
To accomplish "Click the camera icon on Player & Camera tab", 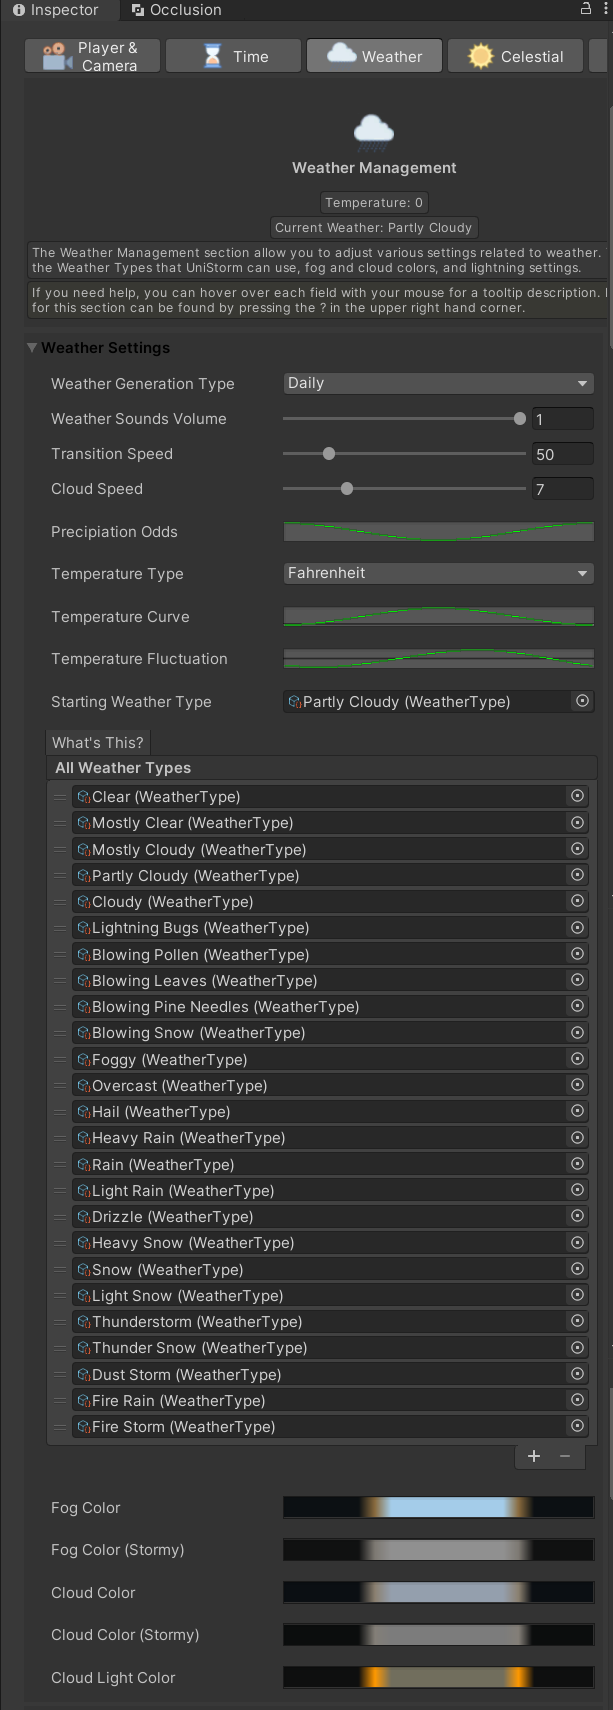I will [x=55, y=55].
